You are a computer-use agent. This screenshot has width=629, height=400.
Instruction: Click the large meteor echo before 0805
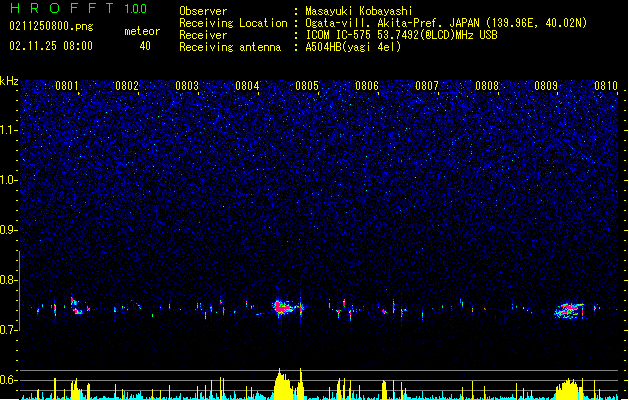(x=284, y=307)
